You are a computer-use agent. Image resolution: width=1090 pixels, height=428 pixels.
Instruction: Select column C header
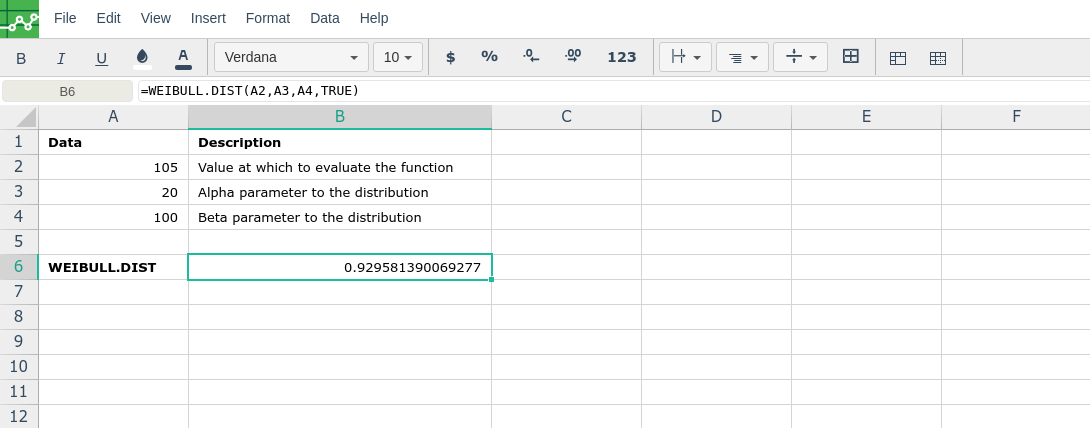pyautogui.click(x=566, y=116)
